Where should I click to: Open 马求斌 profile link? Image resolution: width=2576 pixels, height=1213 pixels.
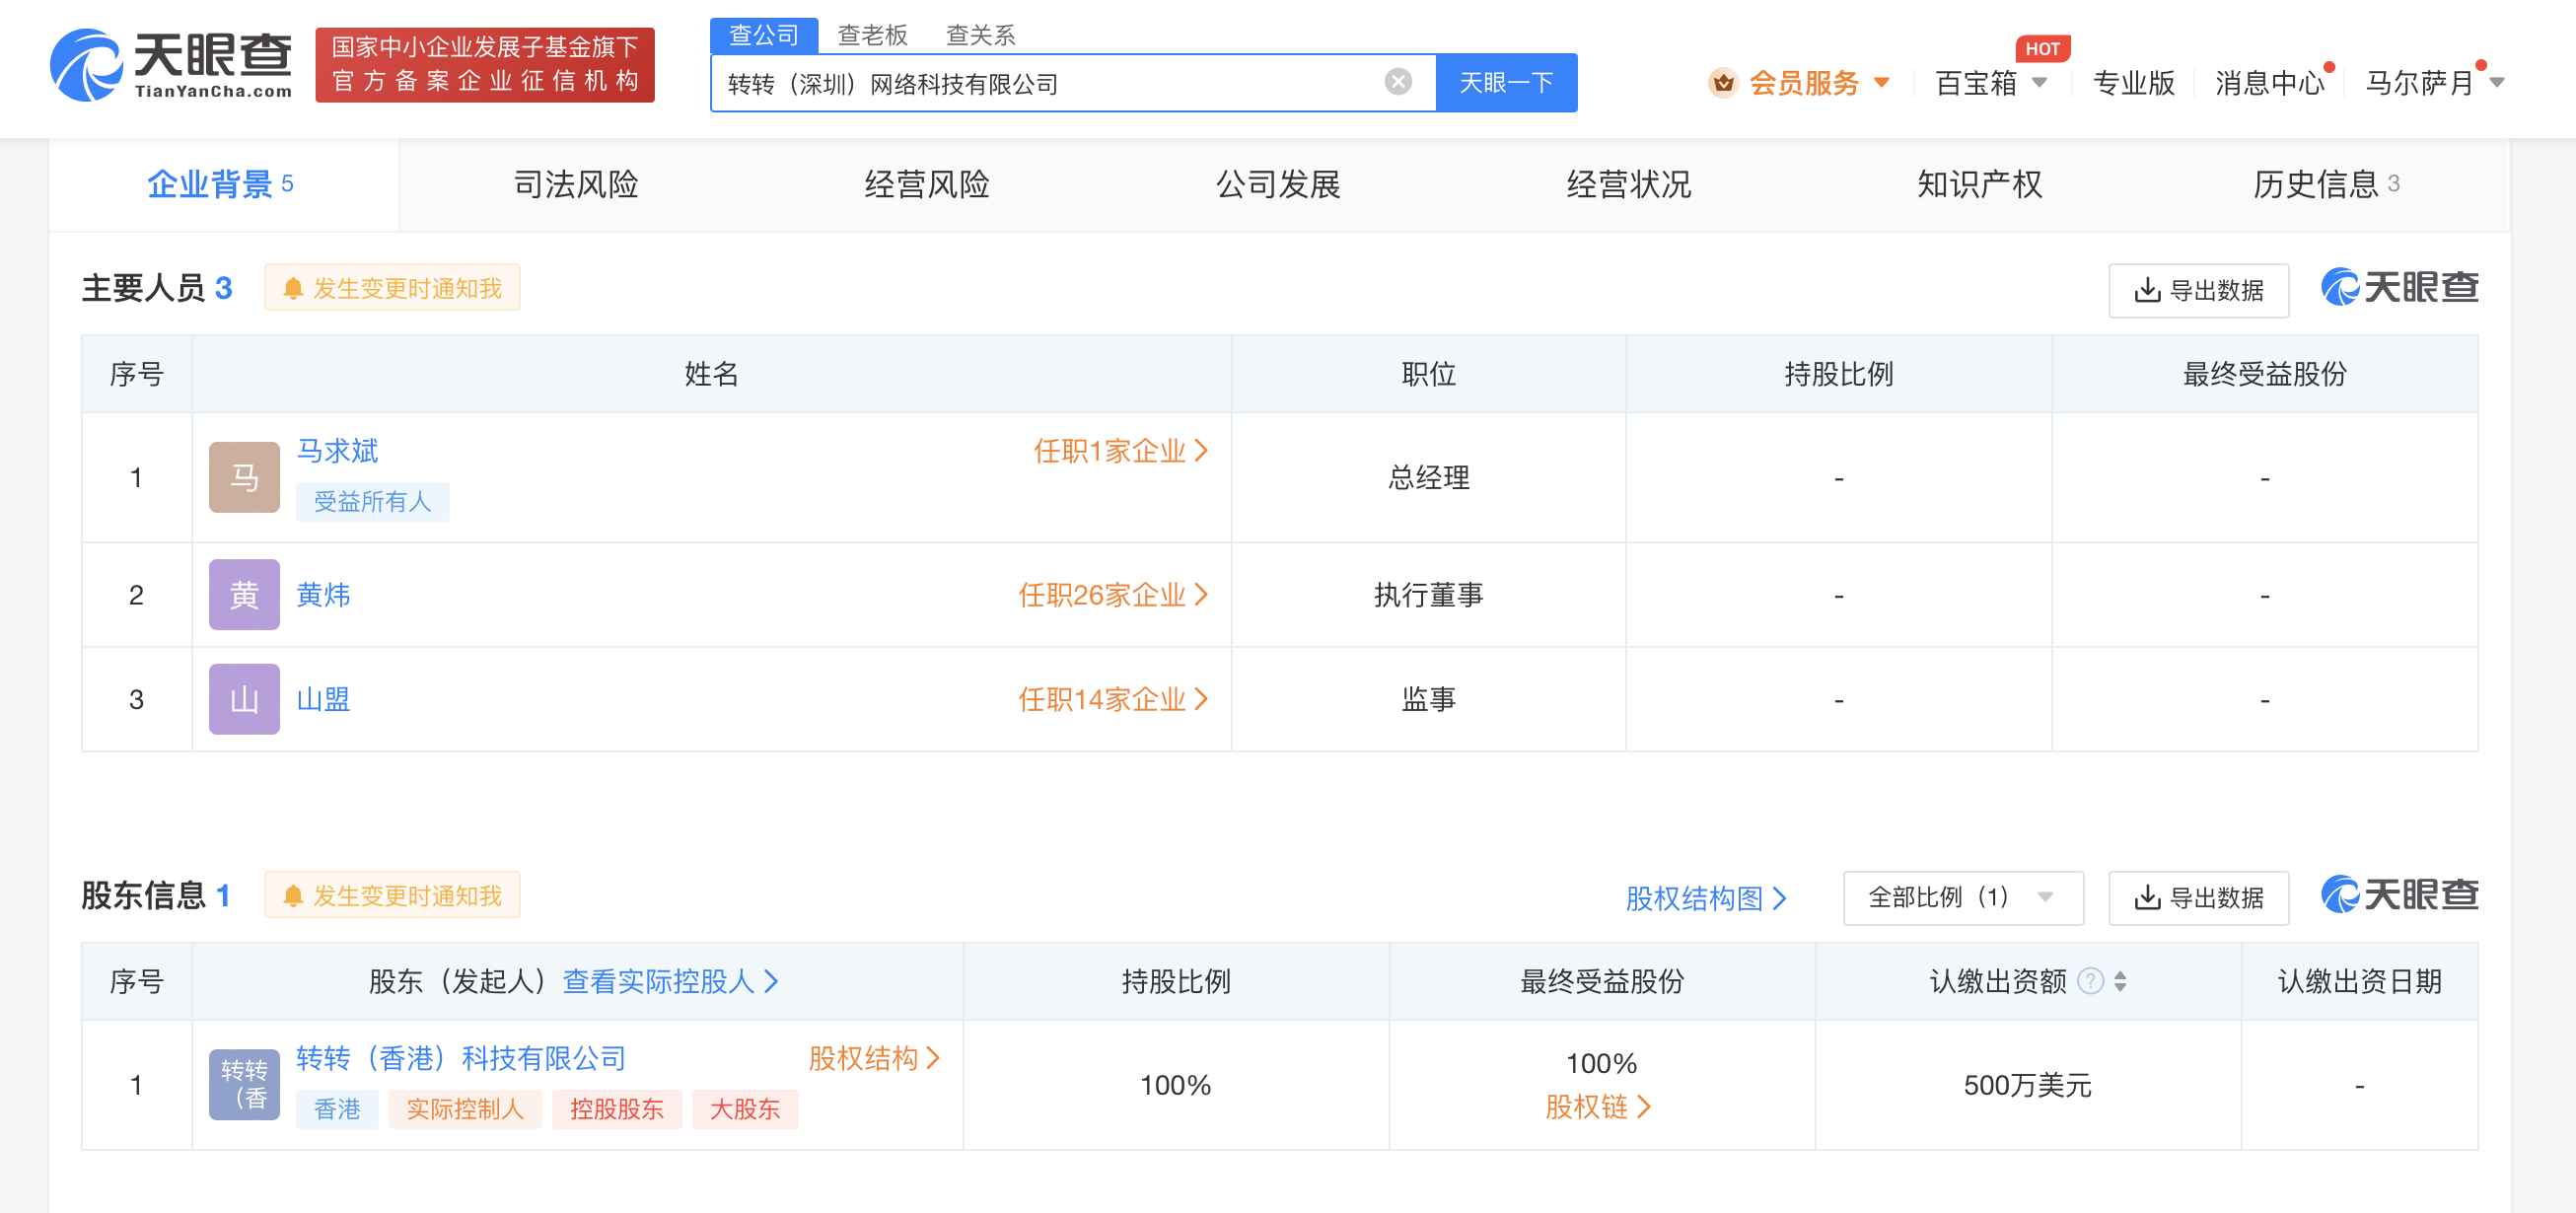pyautogui.click(x=336, y=451)
